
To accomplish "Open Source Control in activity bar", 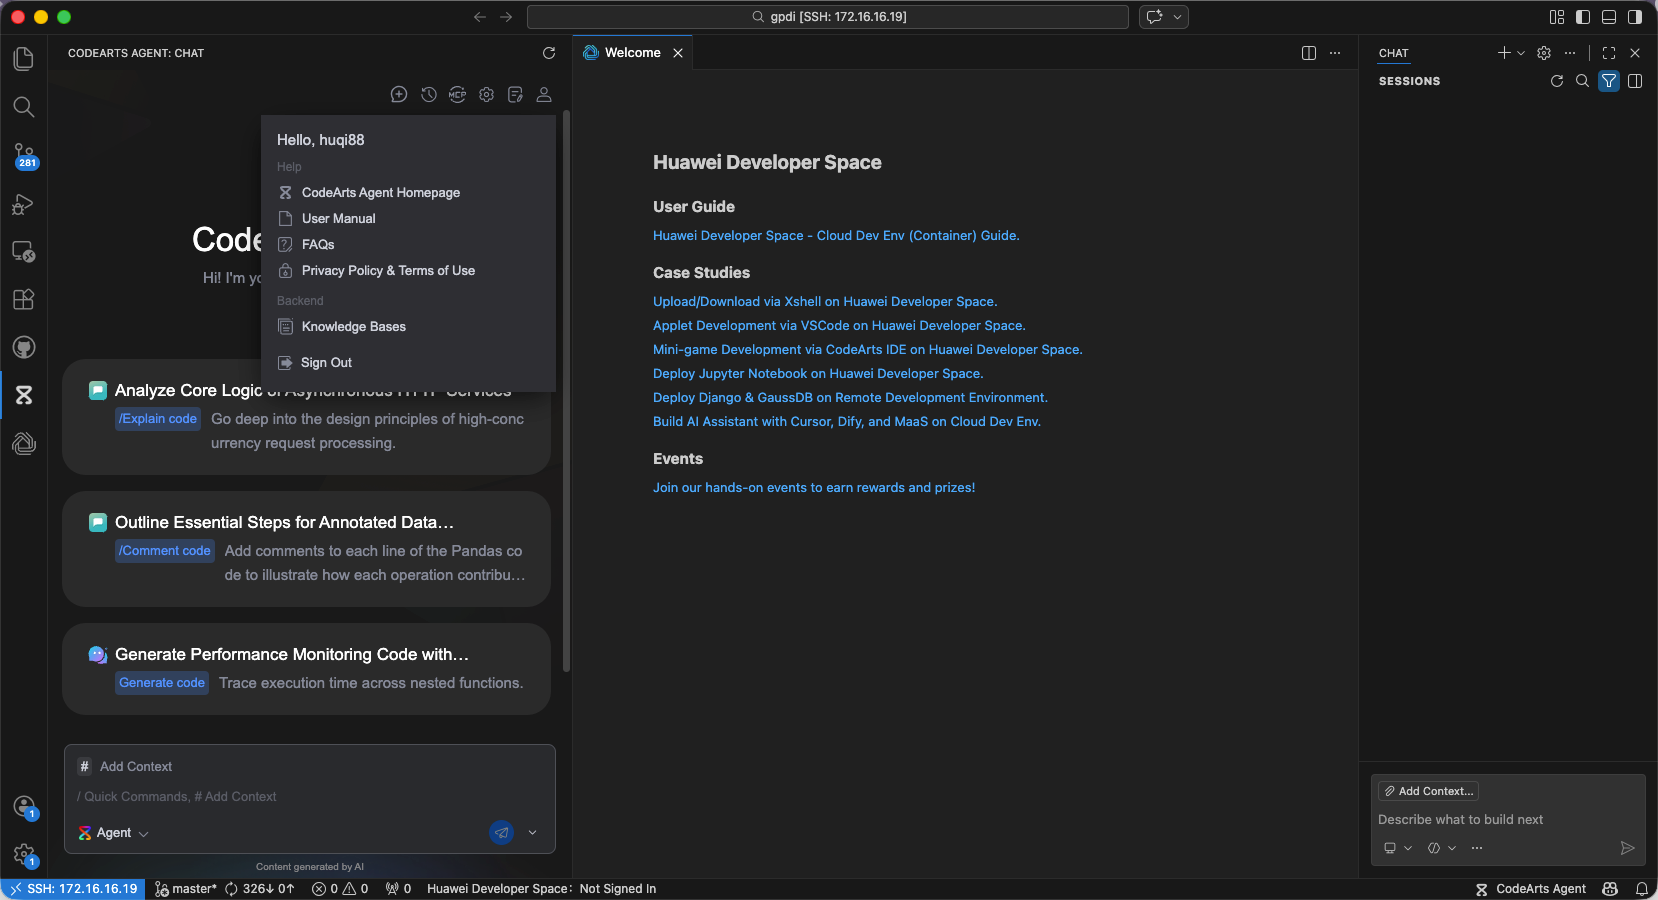I will (24, 155).
